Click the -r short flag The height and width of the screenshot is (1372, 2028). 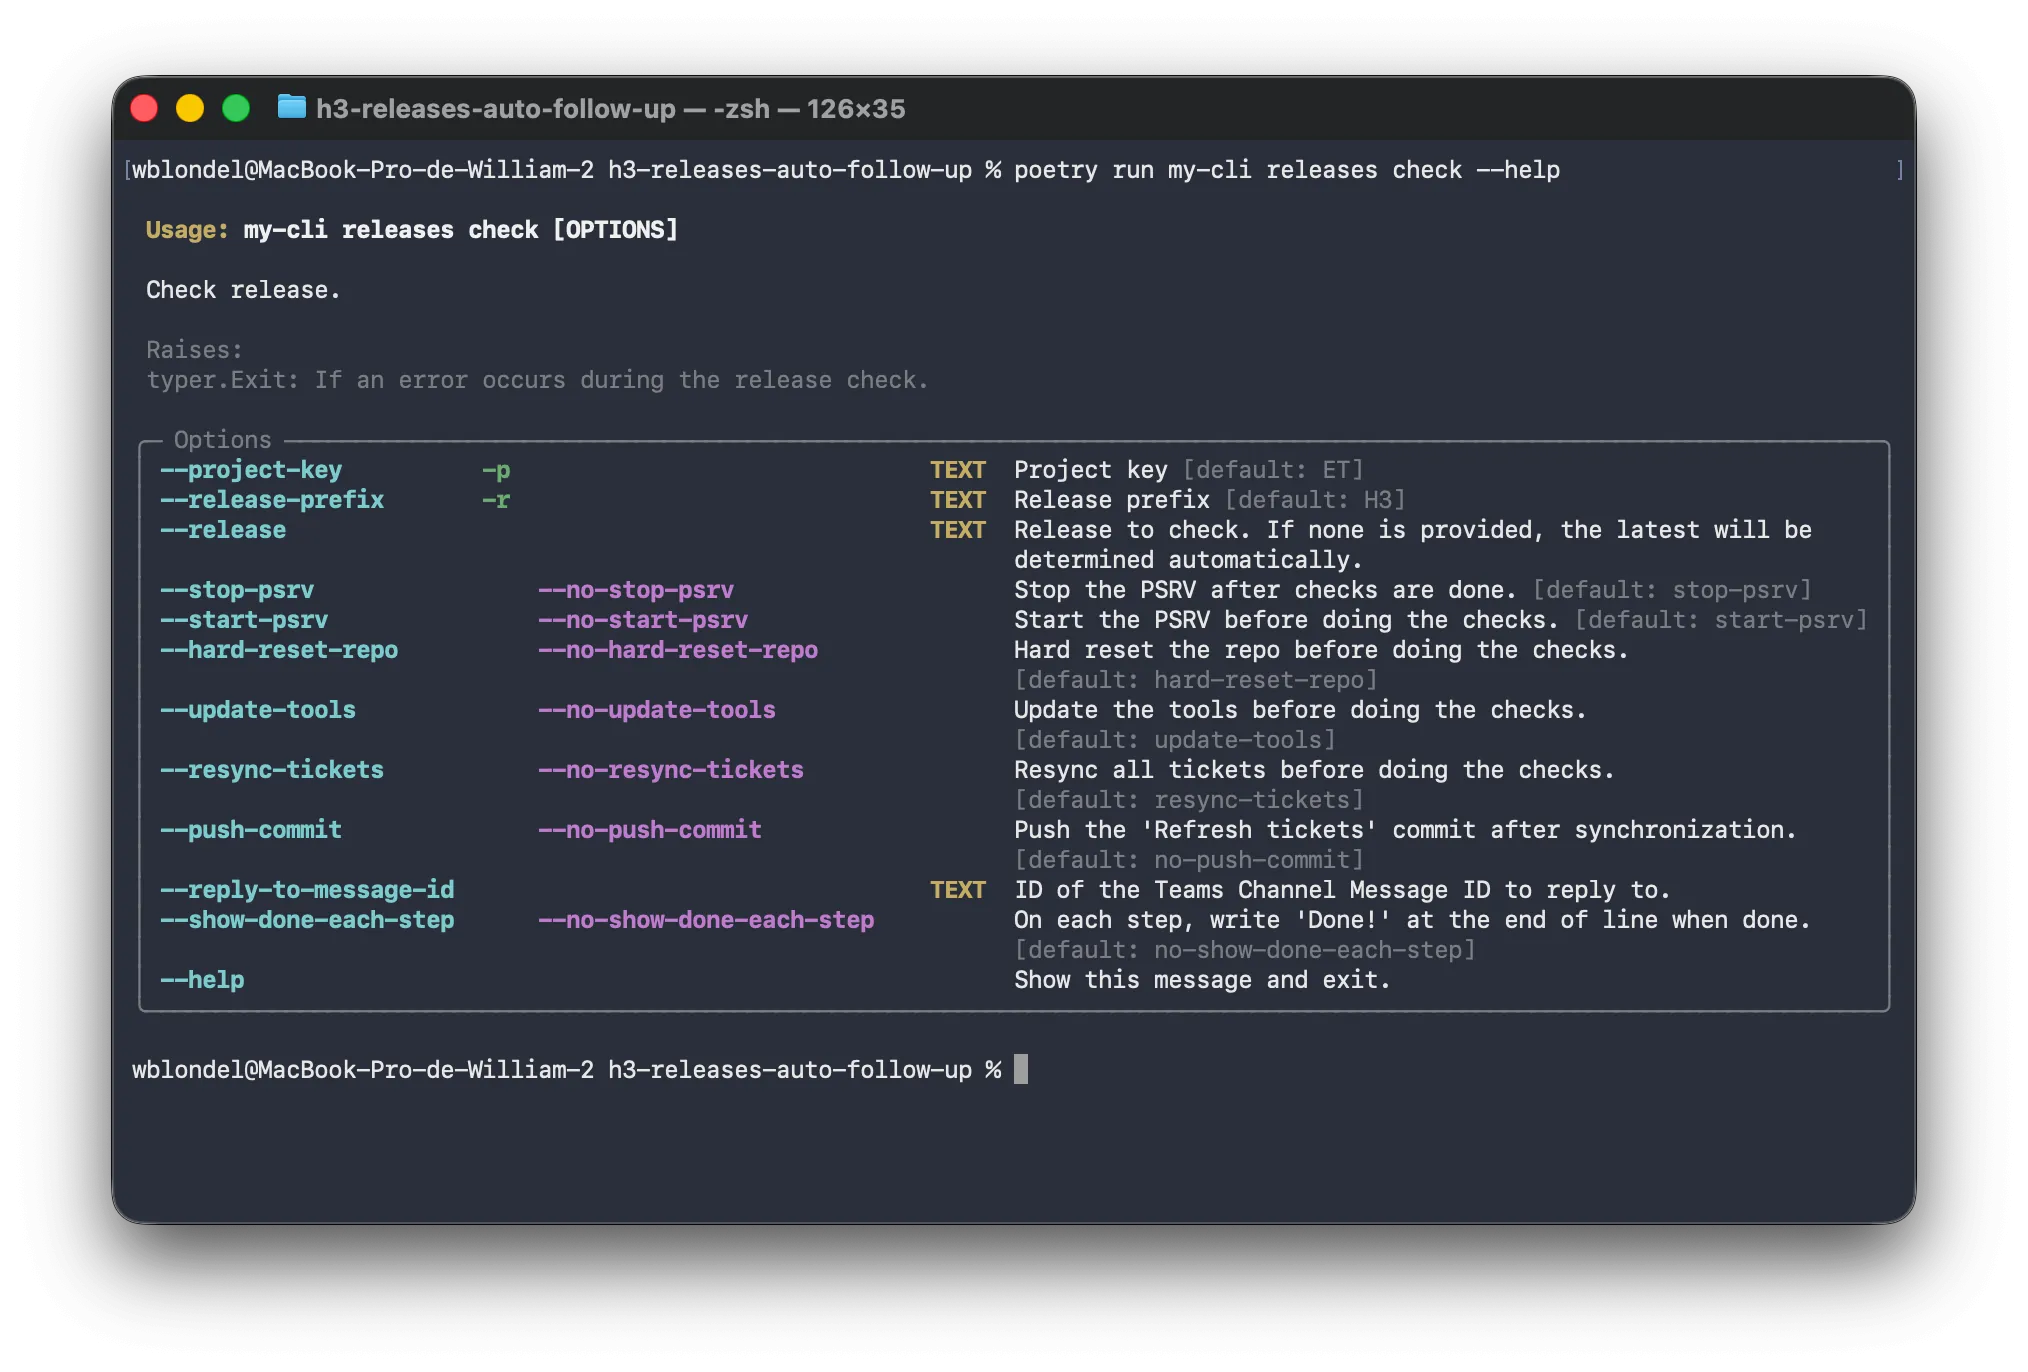(x=496, y=500)
